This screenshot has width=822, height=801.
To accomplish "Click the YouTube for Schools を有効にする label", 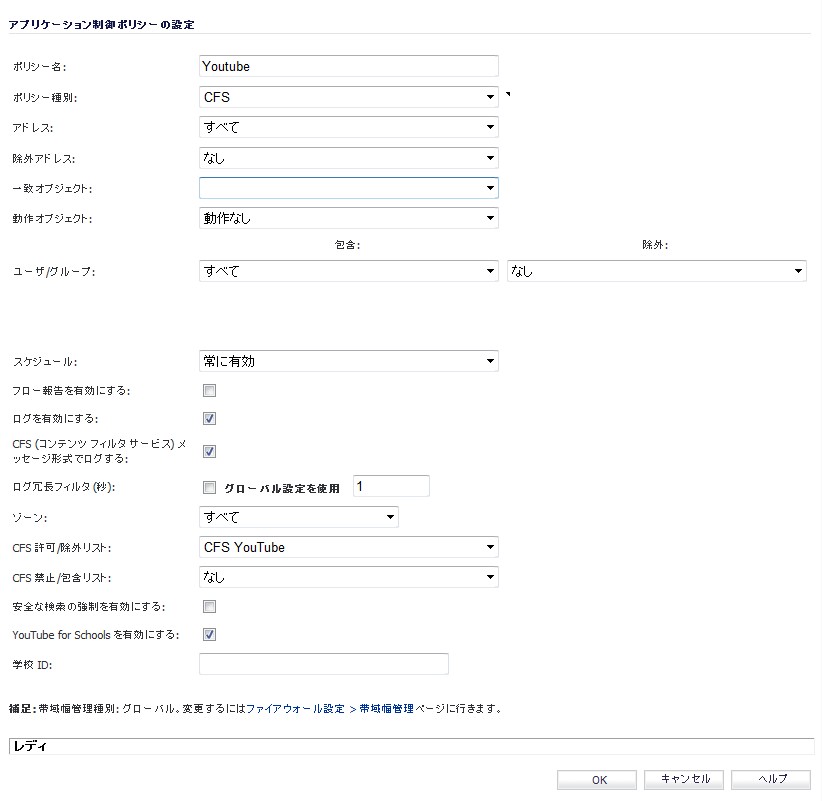I will [95, 635].
